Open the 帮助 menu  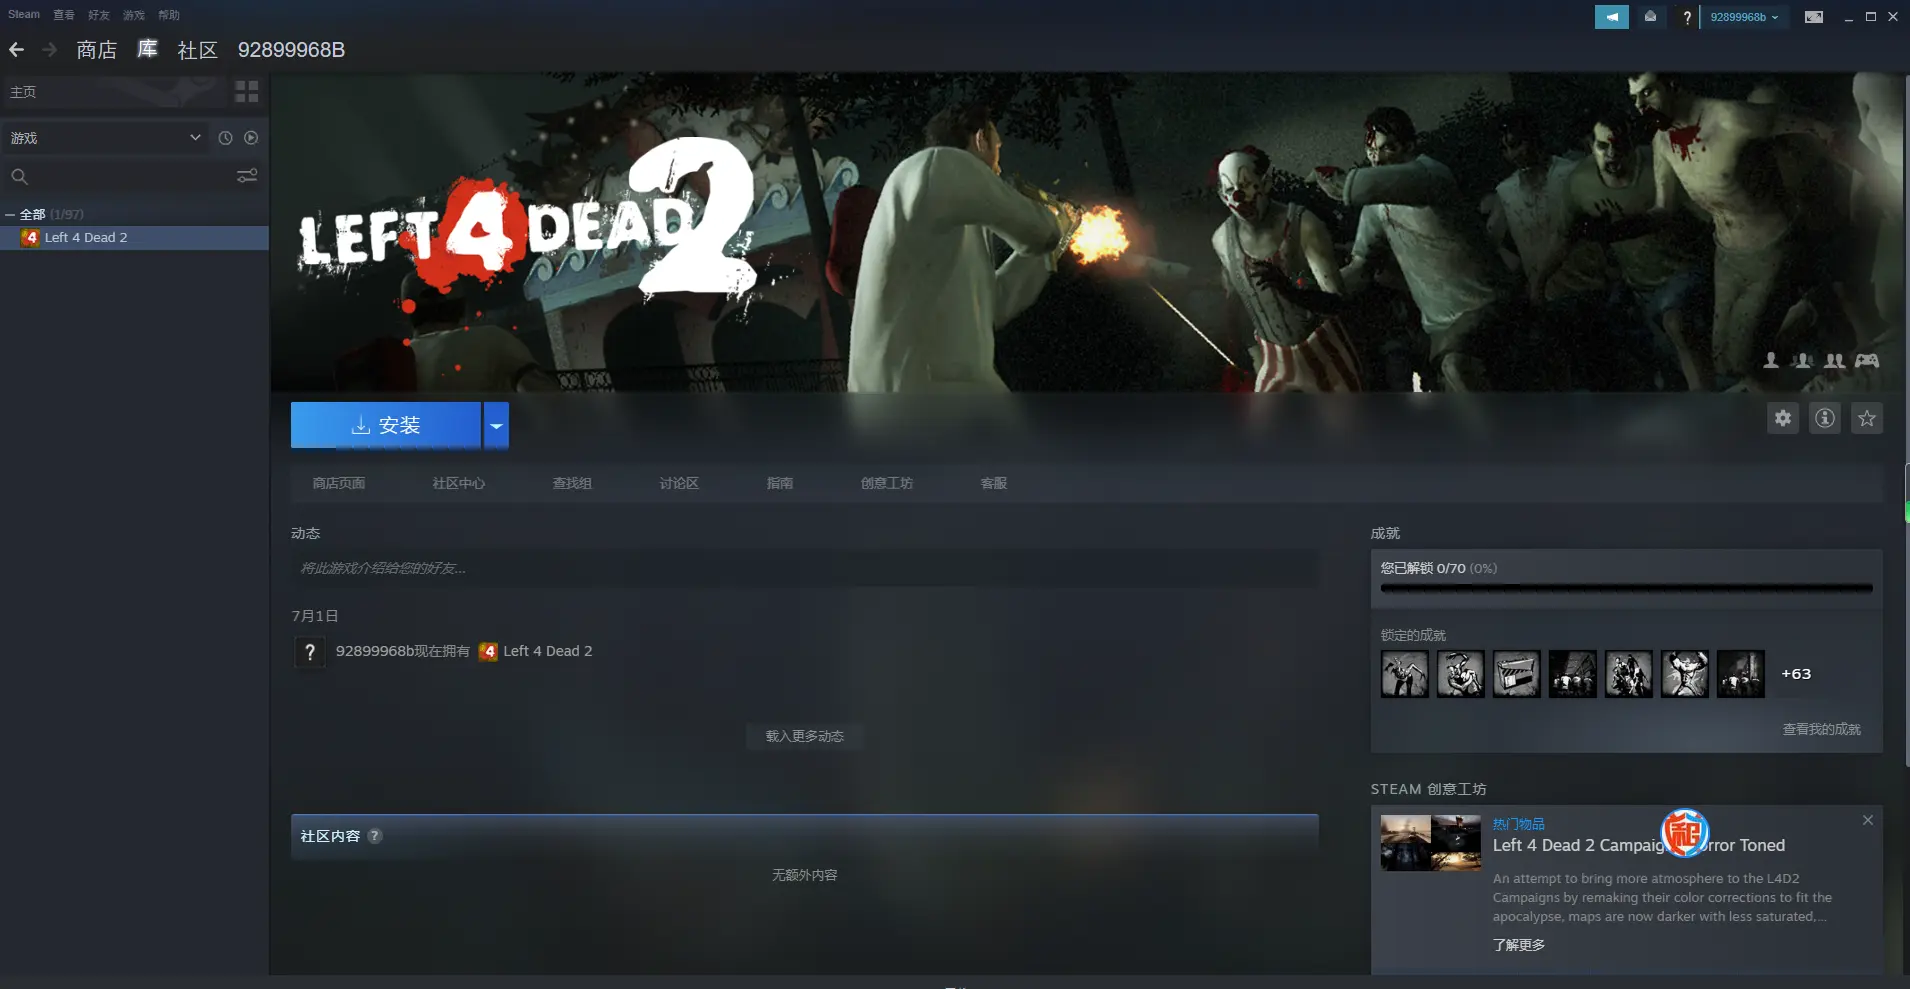[x=169, y=15]
